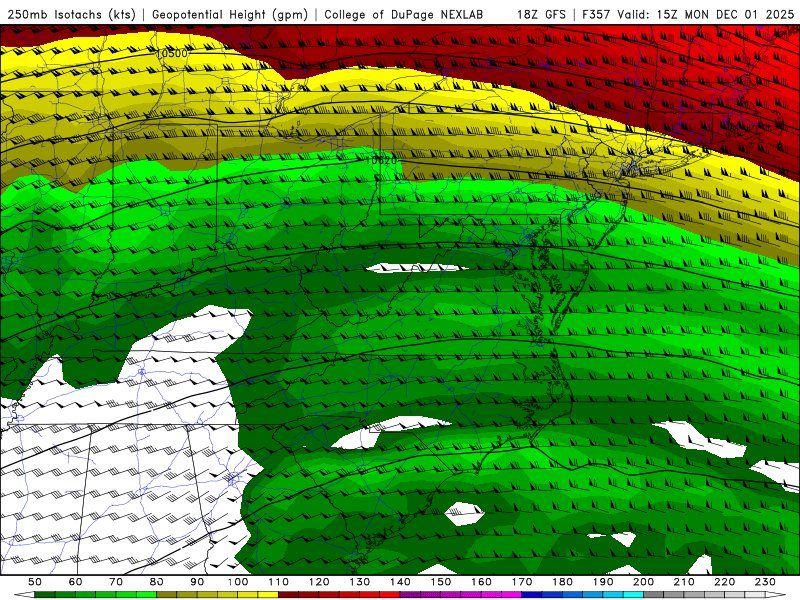
Task: Click the 150 value on color scale
Action: click(441, 582)
